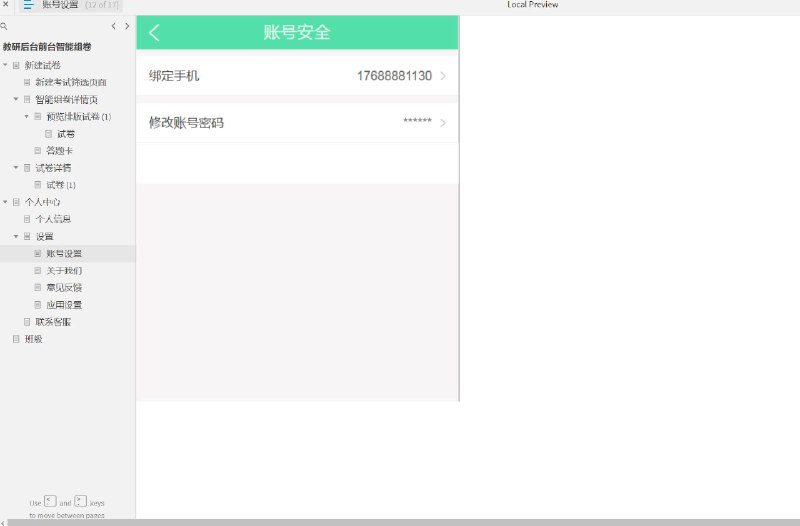Collapse the 智能组卷详情页 tree node
Viewport: 800px width, 526px height.
(x=16, y=99)
